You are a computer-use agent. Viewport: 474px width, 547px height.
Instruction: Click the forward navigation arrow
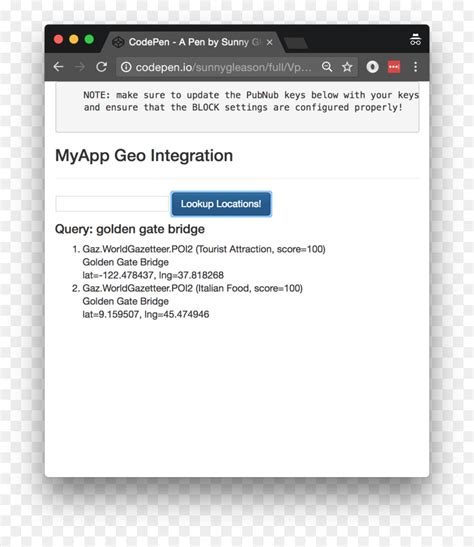[80, 67]
